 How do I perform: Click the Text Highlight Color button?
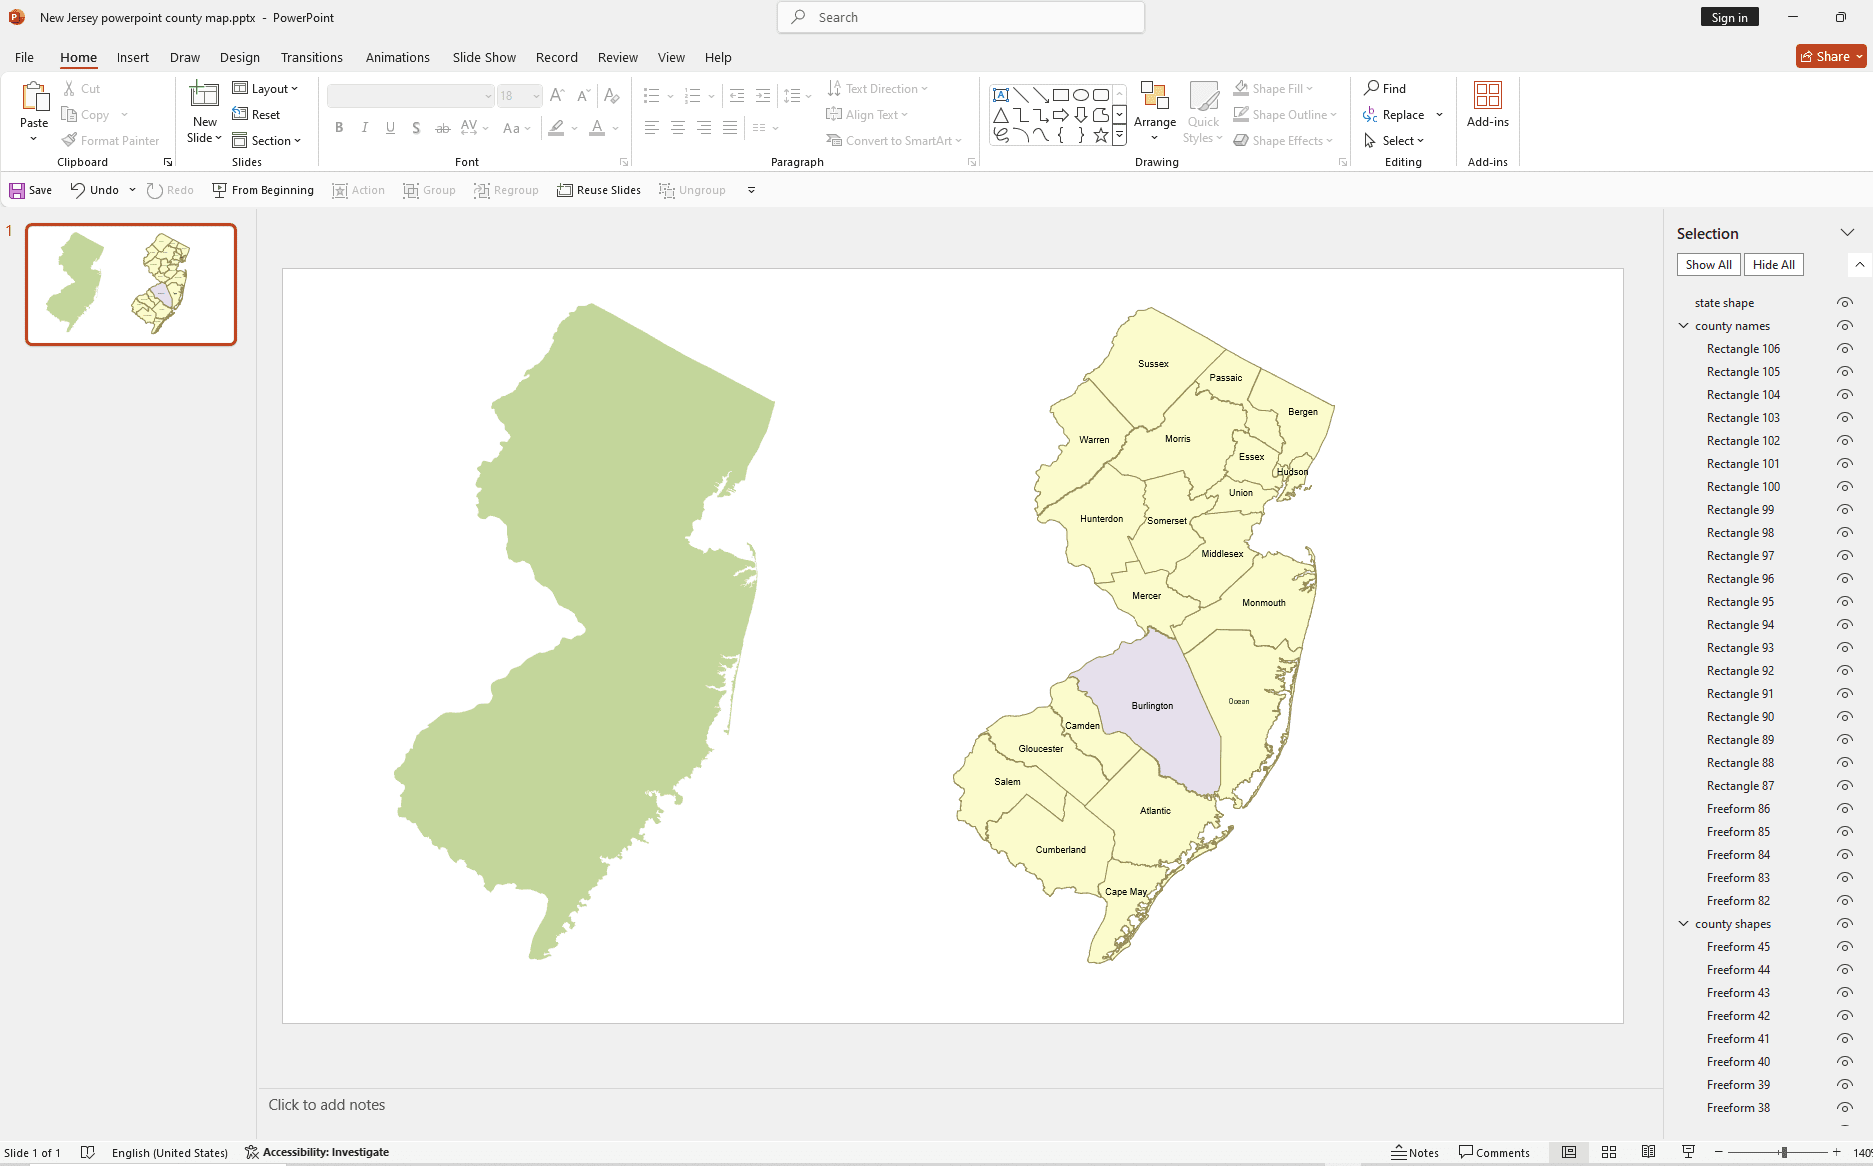pos(557,127)
